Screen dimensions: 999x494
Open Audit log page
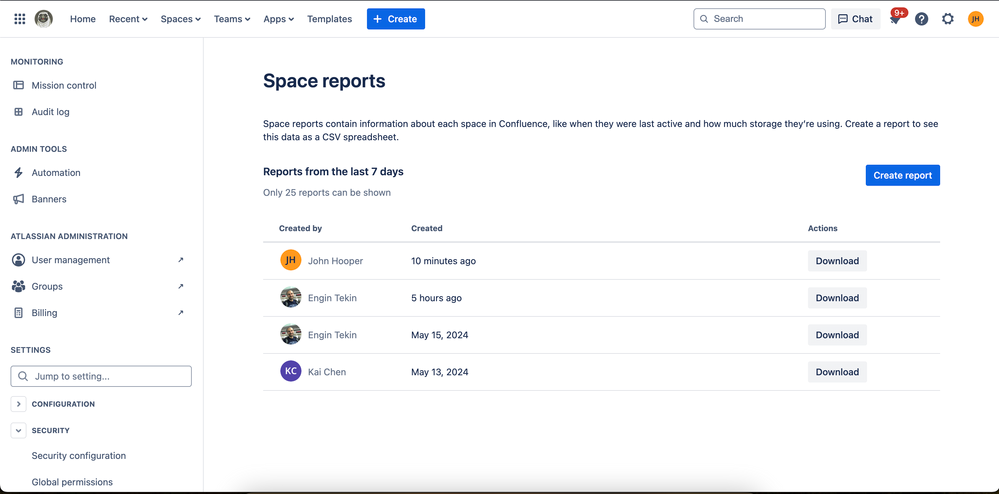tap(50, 112)
